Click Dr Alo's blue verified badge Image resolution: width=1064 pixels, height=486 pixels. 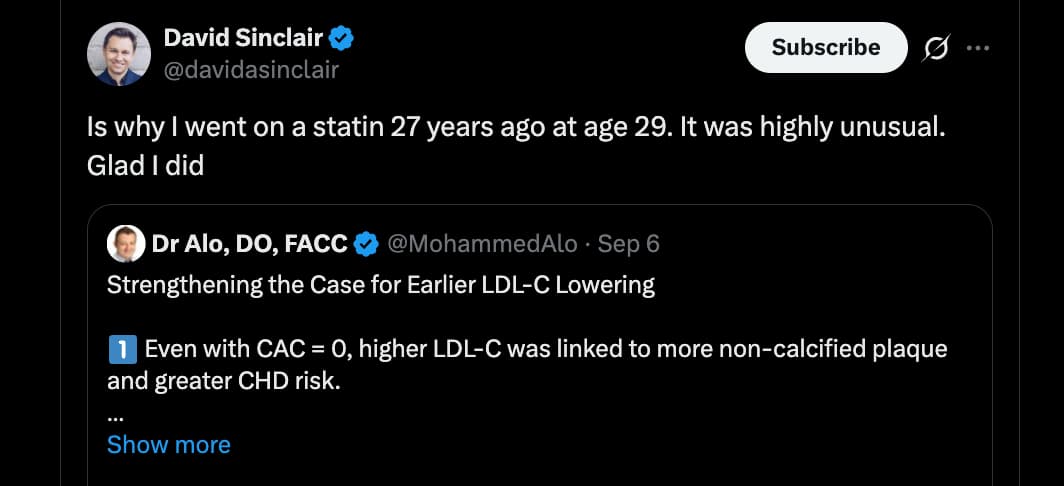point(367,243)
